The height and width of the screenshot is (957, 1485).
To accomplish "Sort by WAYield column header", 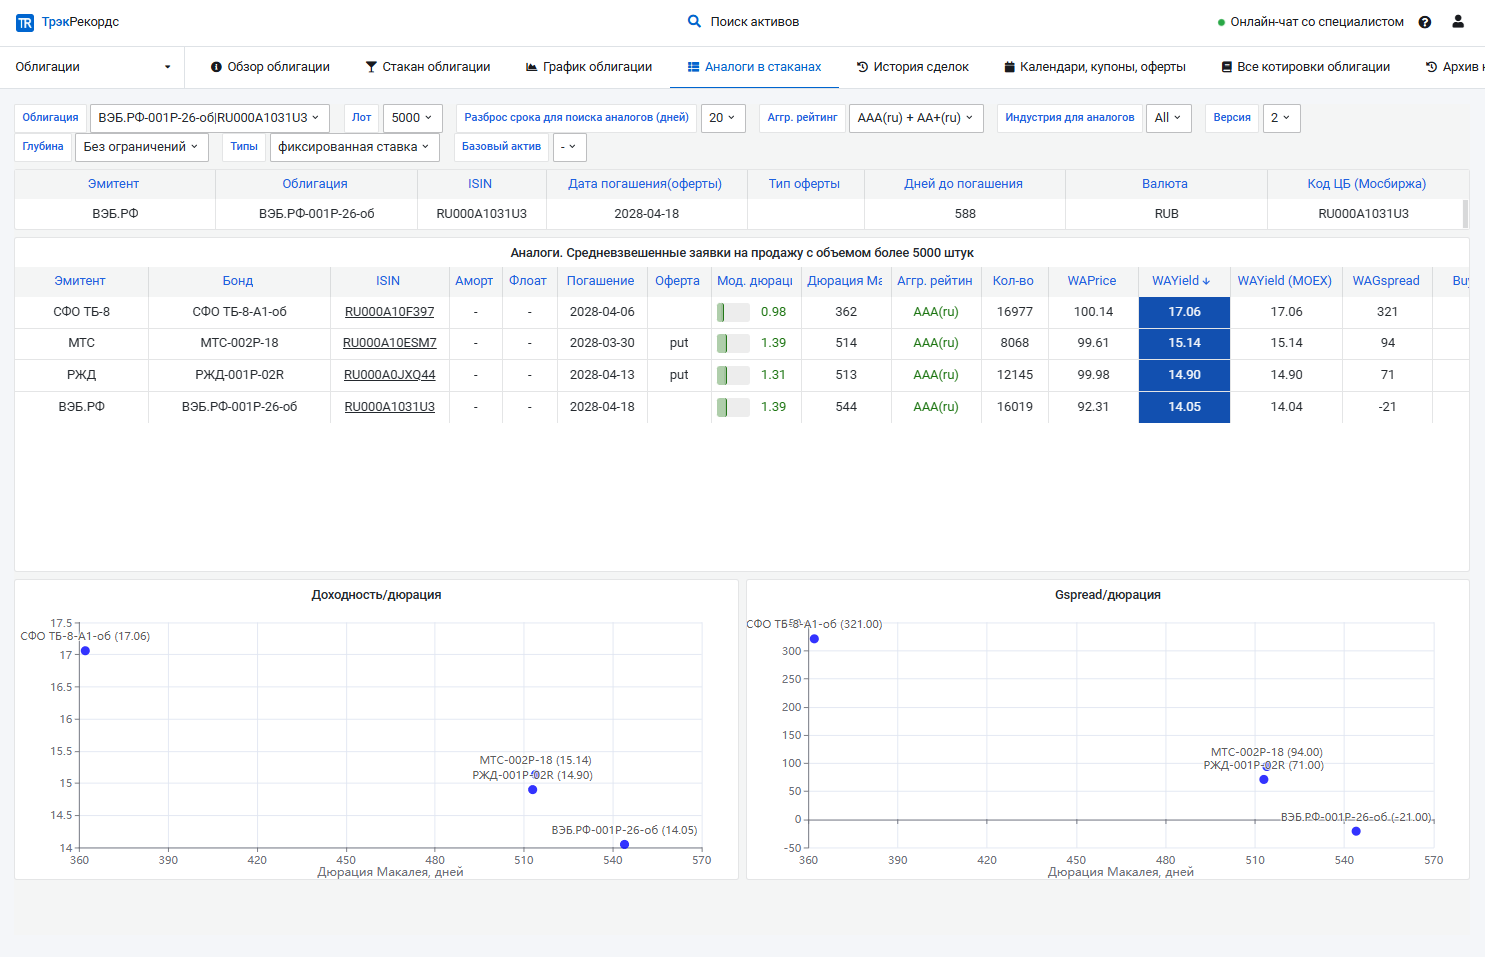I will pos(1181,281).
